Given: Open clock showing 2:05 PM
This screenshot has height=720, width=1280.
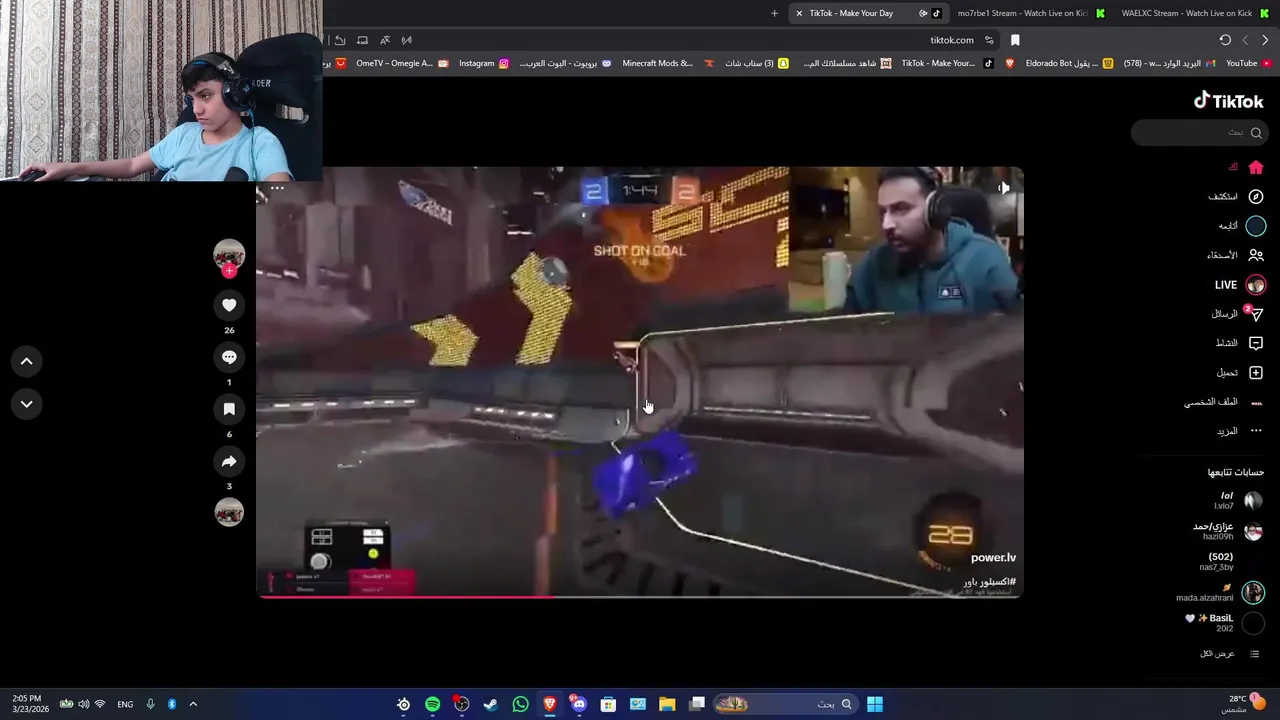Looking at the screenshot, I should (28, 704).
